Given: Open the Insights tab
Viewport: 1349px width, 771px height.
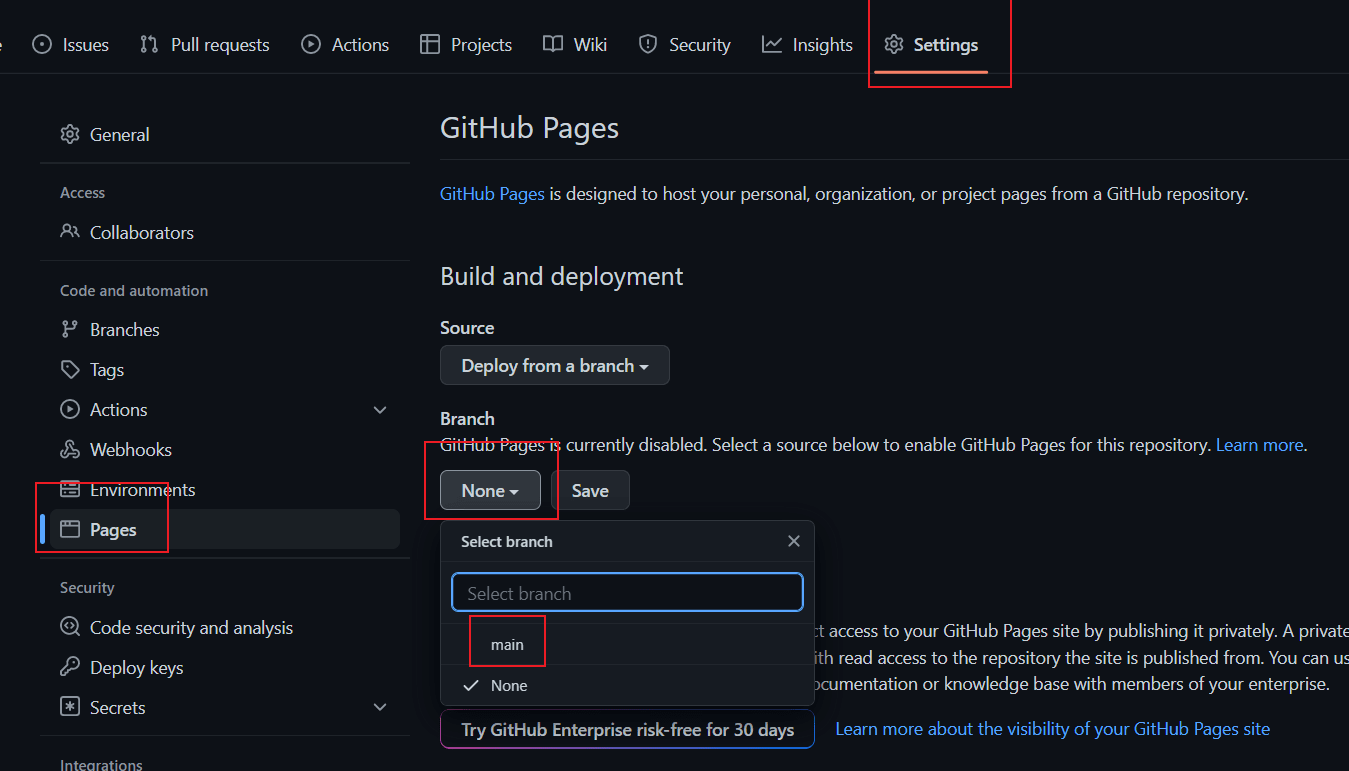Looking at the screenshot, I should (807, 44).
